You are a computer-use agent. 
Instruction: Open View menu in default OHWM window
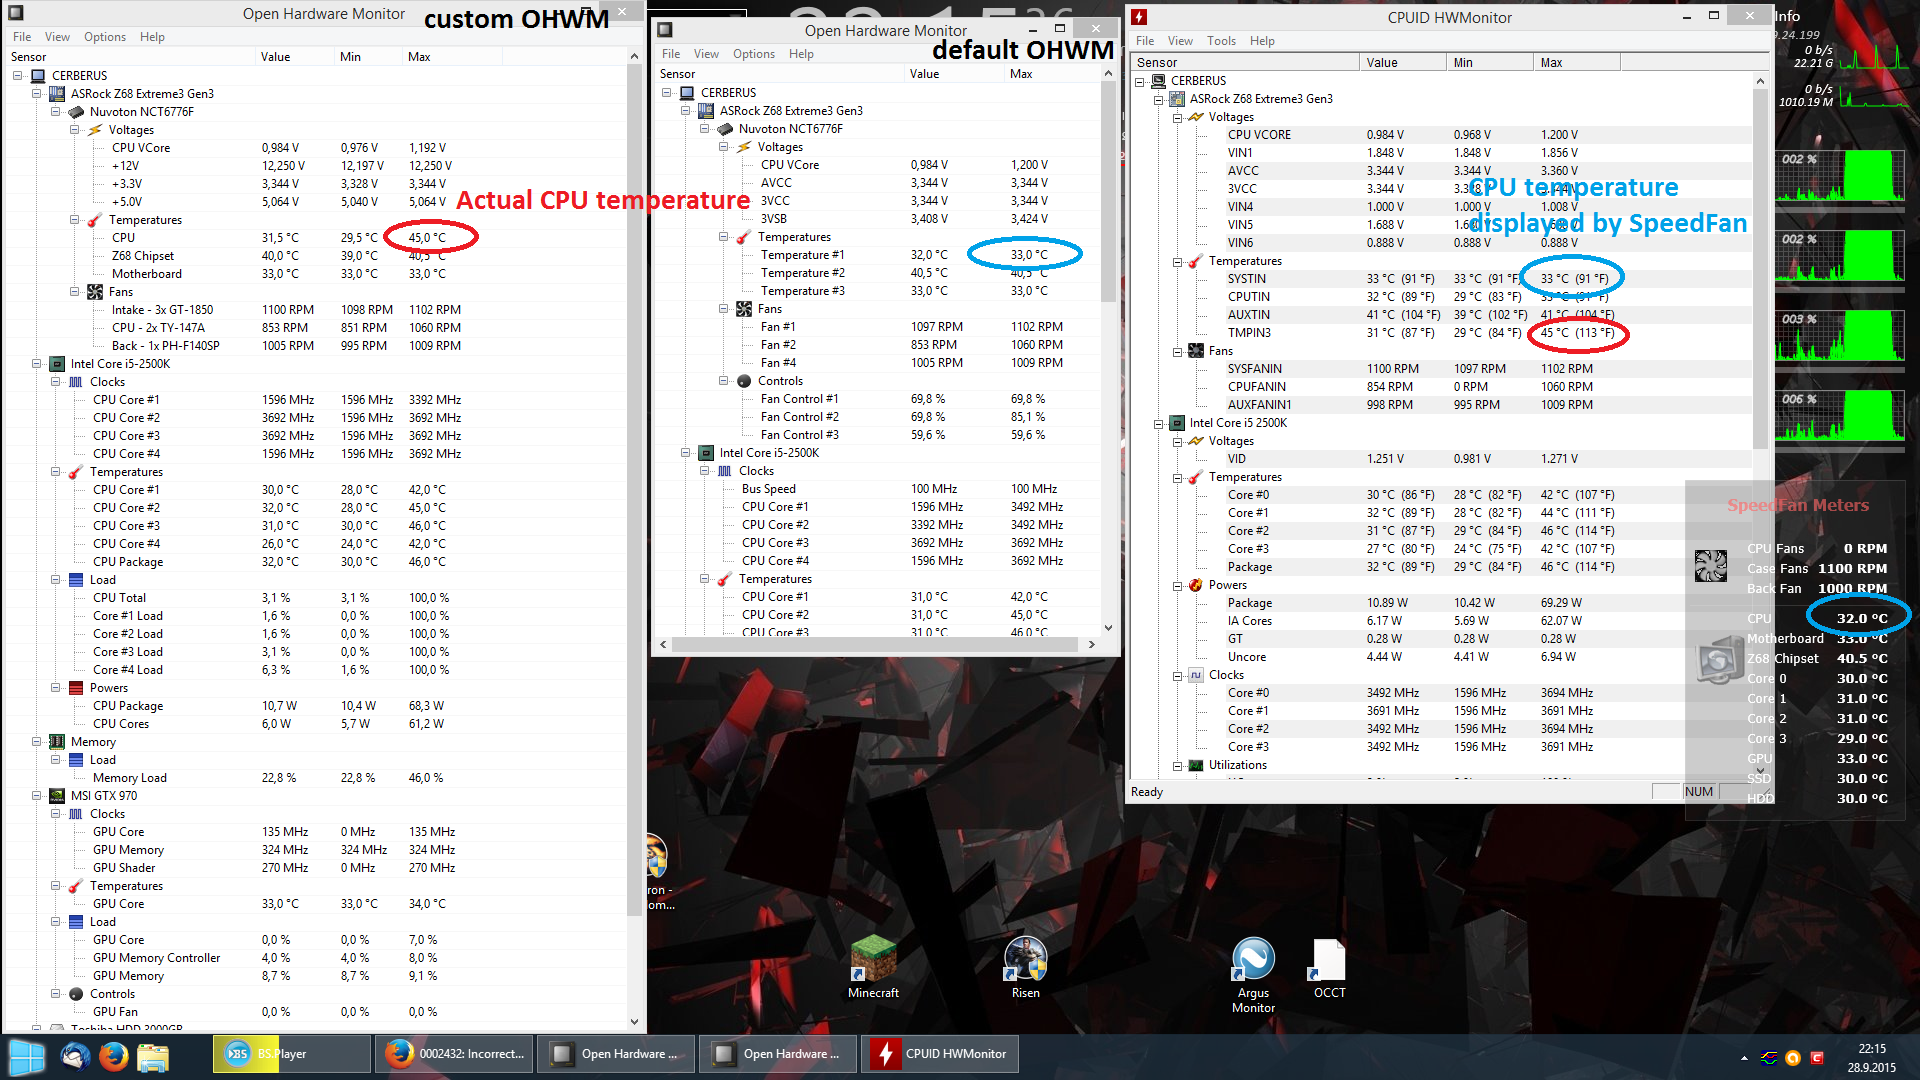[706, 54]
